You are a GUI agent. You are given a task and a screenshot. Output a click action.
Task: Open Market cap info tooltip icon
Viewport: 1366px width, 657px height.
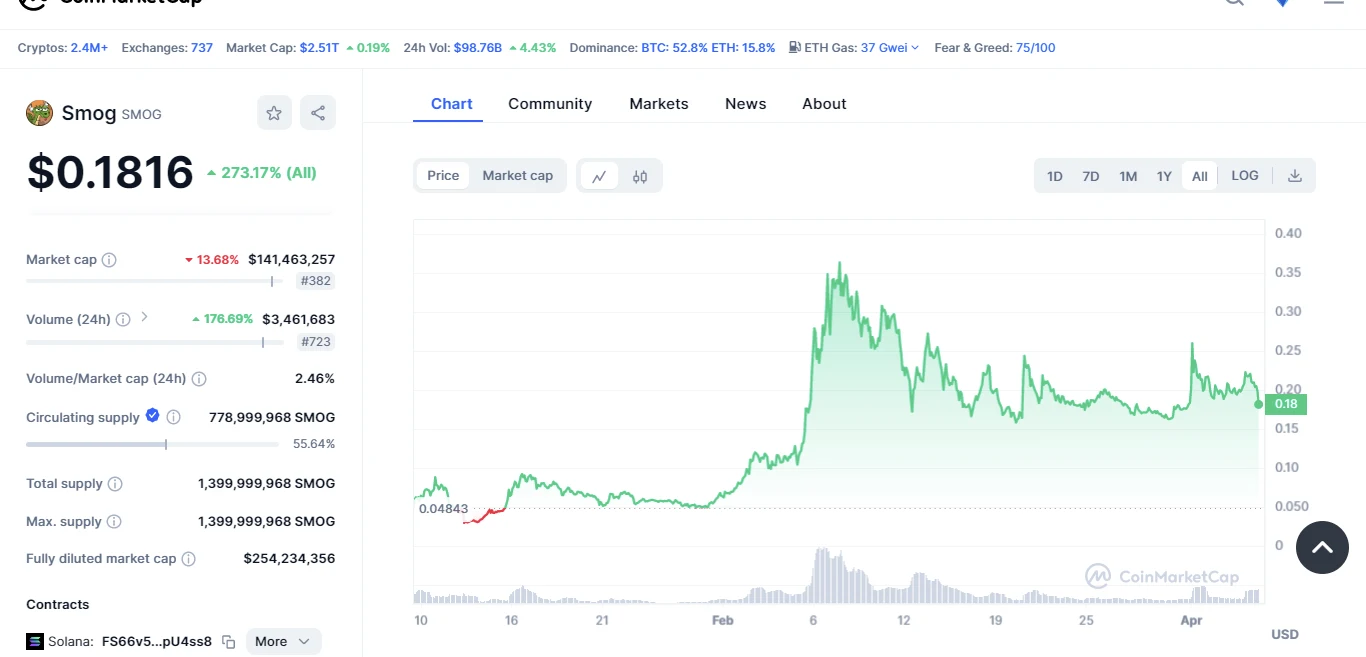(109, 260)
